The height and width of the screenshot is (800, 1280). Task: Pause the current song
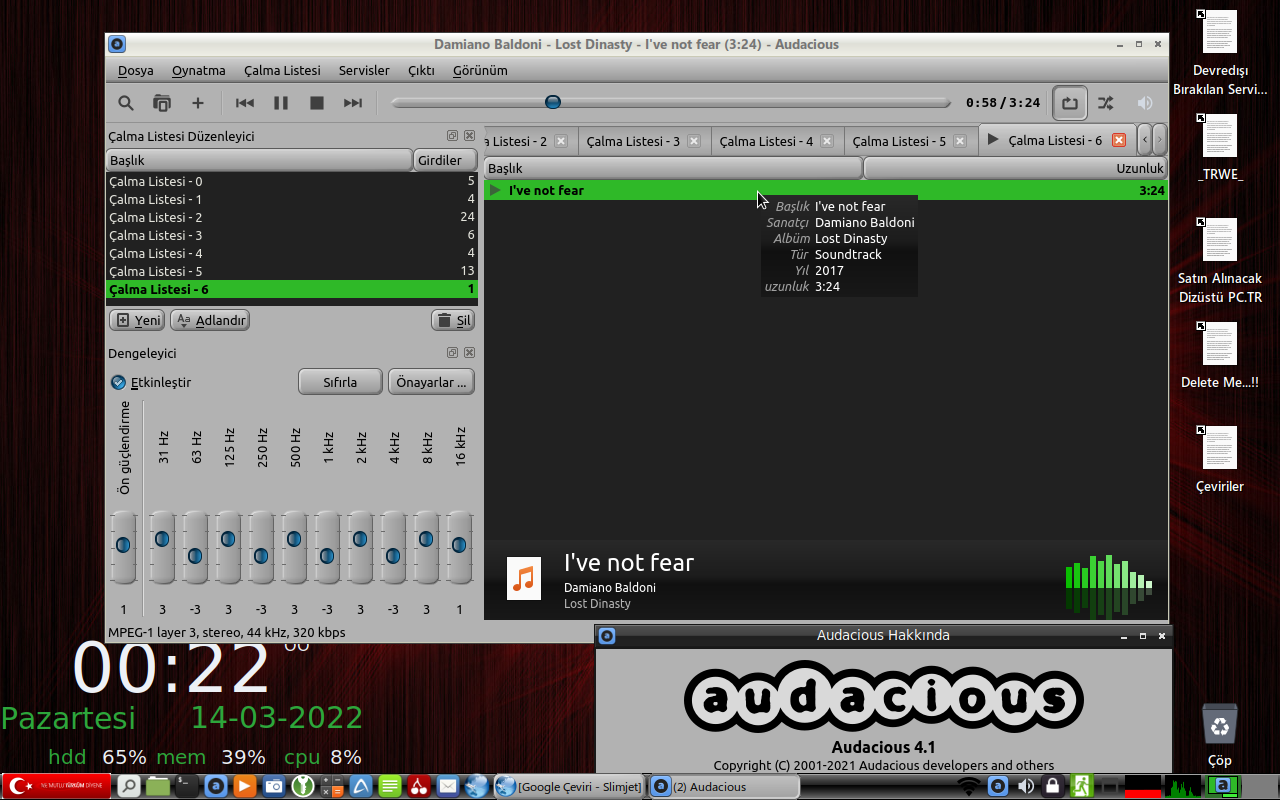[281, 103]
